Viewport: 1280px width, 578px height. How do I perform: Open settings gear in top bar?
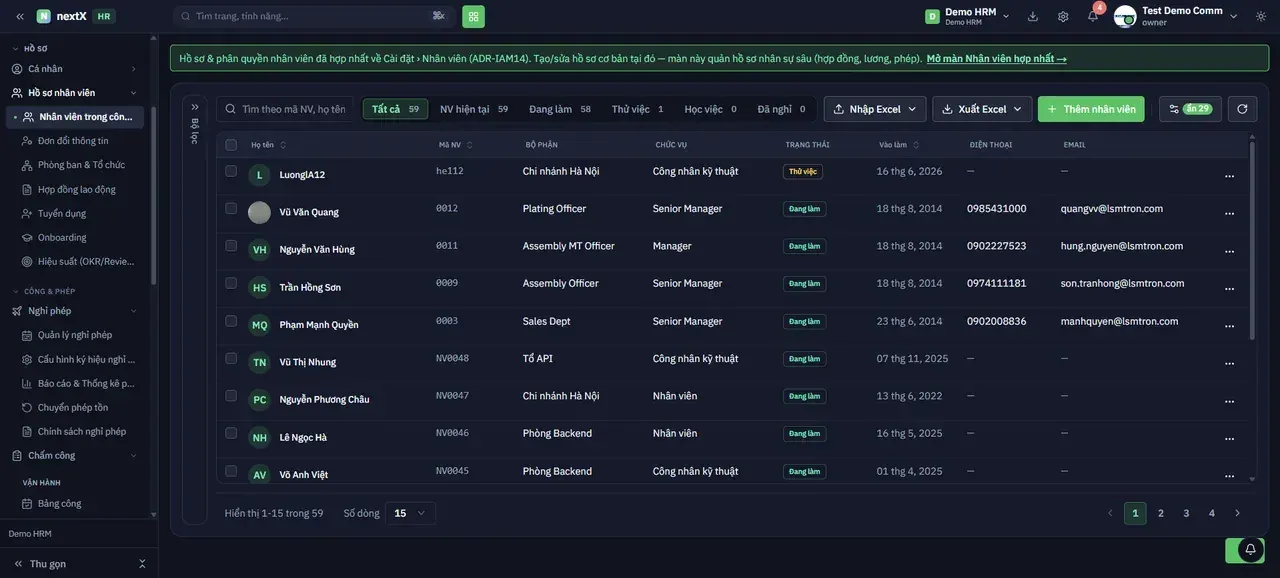point(1063,16)
